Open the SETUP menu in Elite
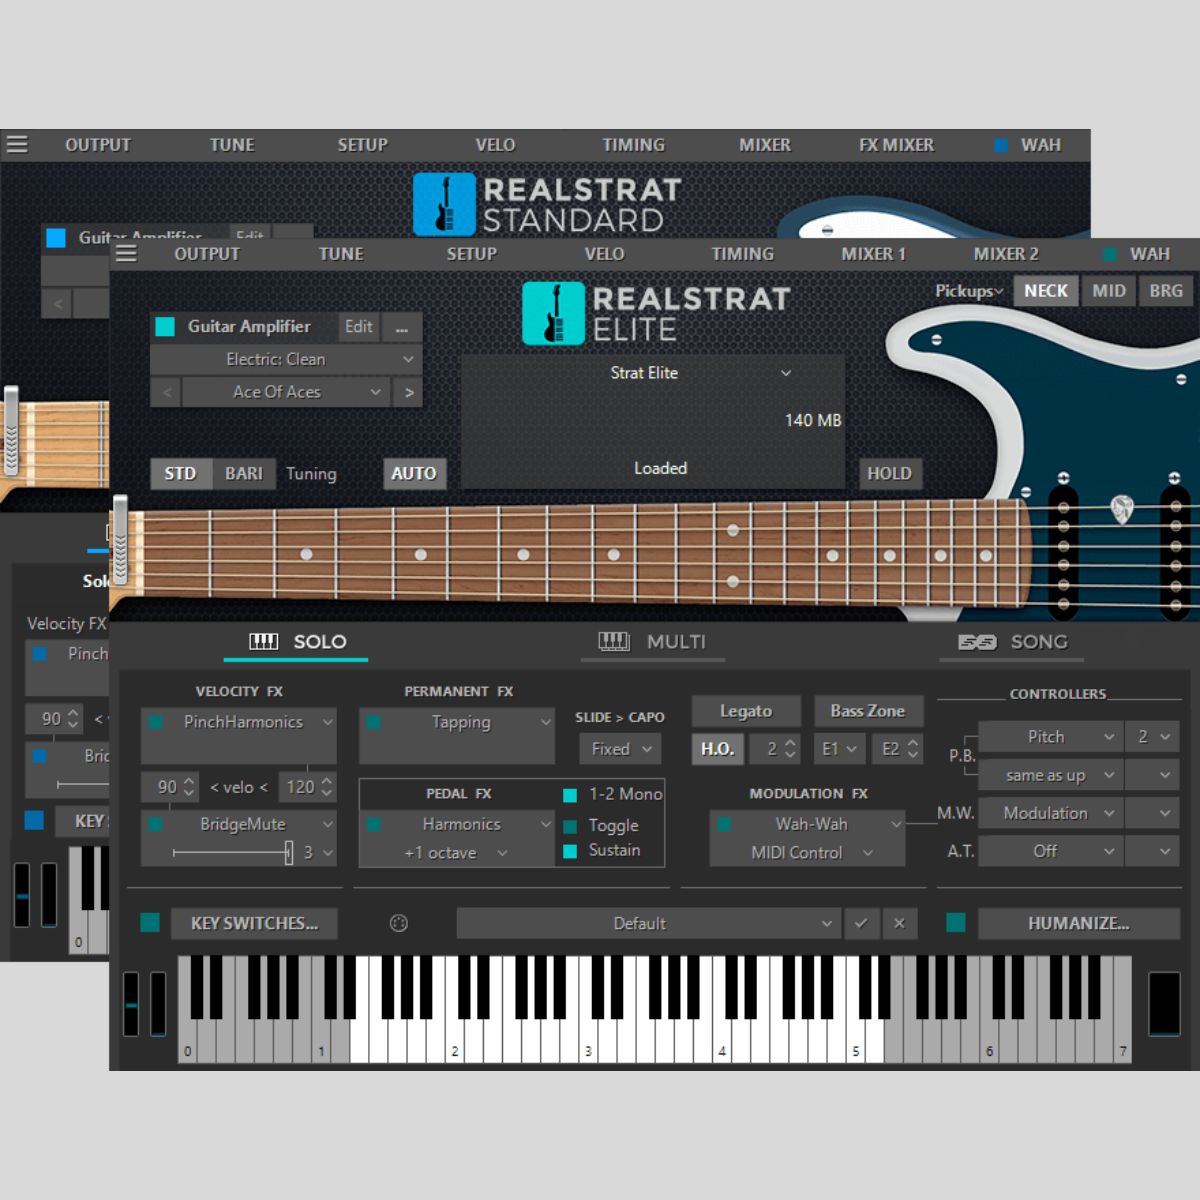The image size is (1200, 1200). 472,254
